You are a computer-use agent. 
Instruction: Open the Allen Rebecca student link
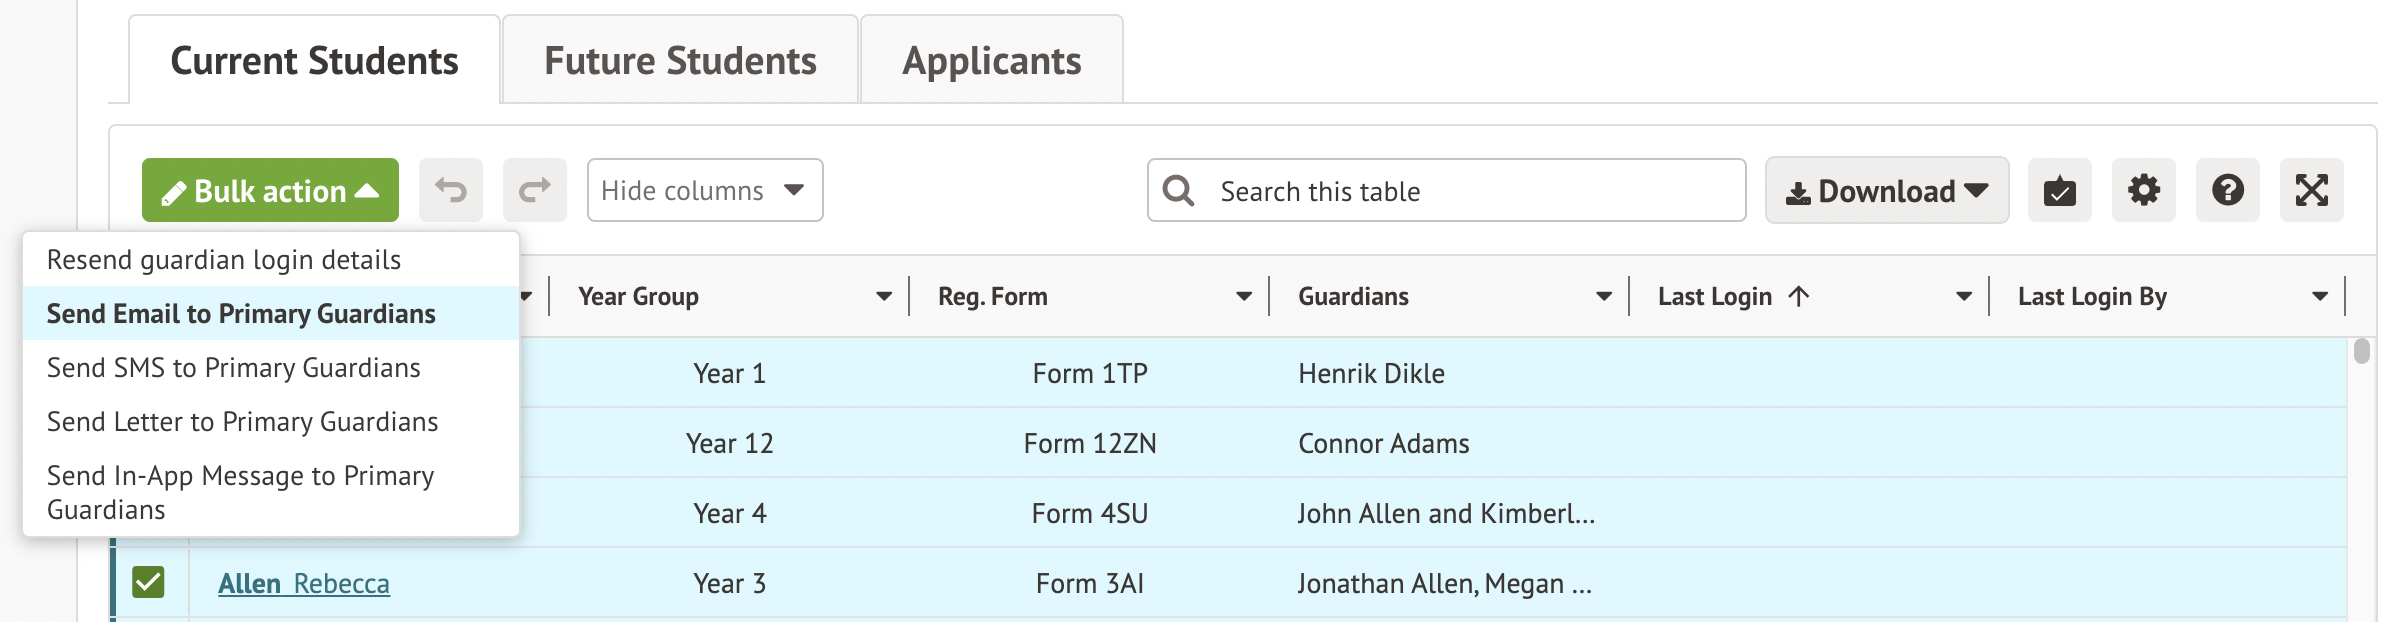304,583
